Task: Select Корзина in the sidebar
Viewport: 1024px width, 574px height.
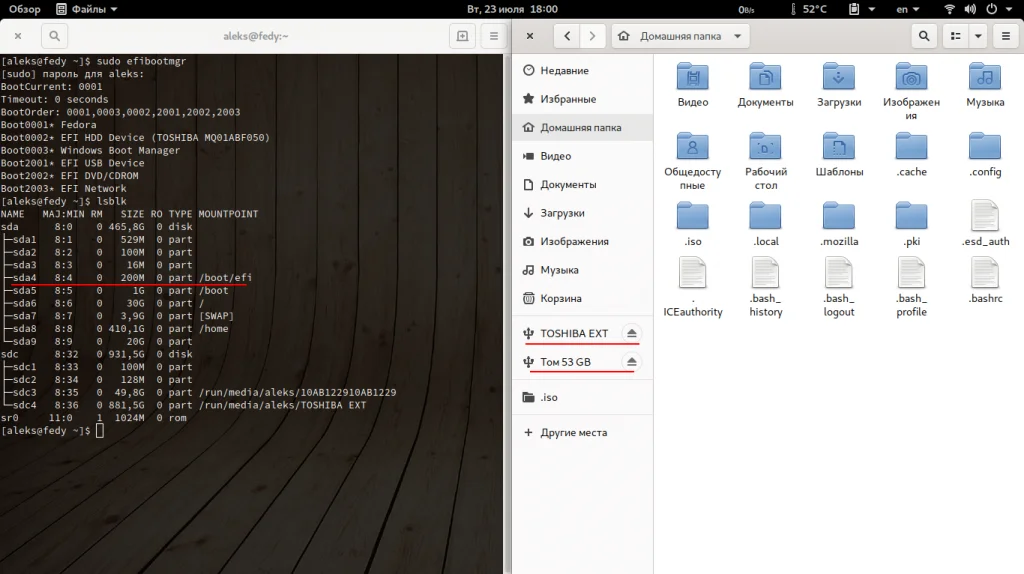Action: pyautogui.click(x=561, y=299)
